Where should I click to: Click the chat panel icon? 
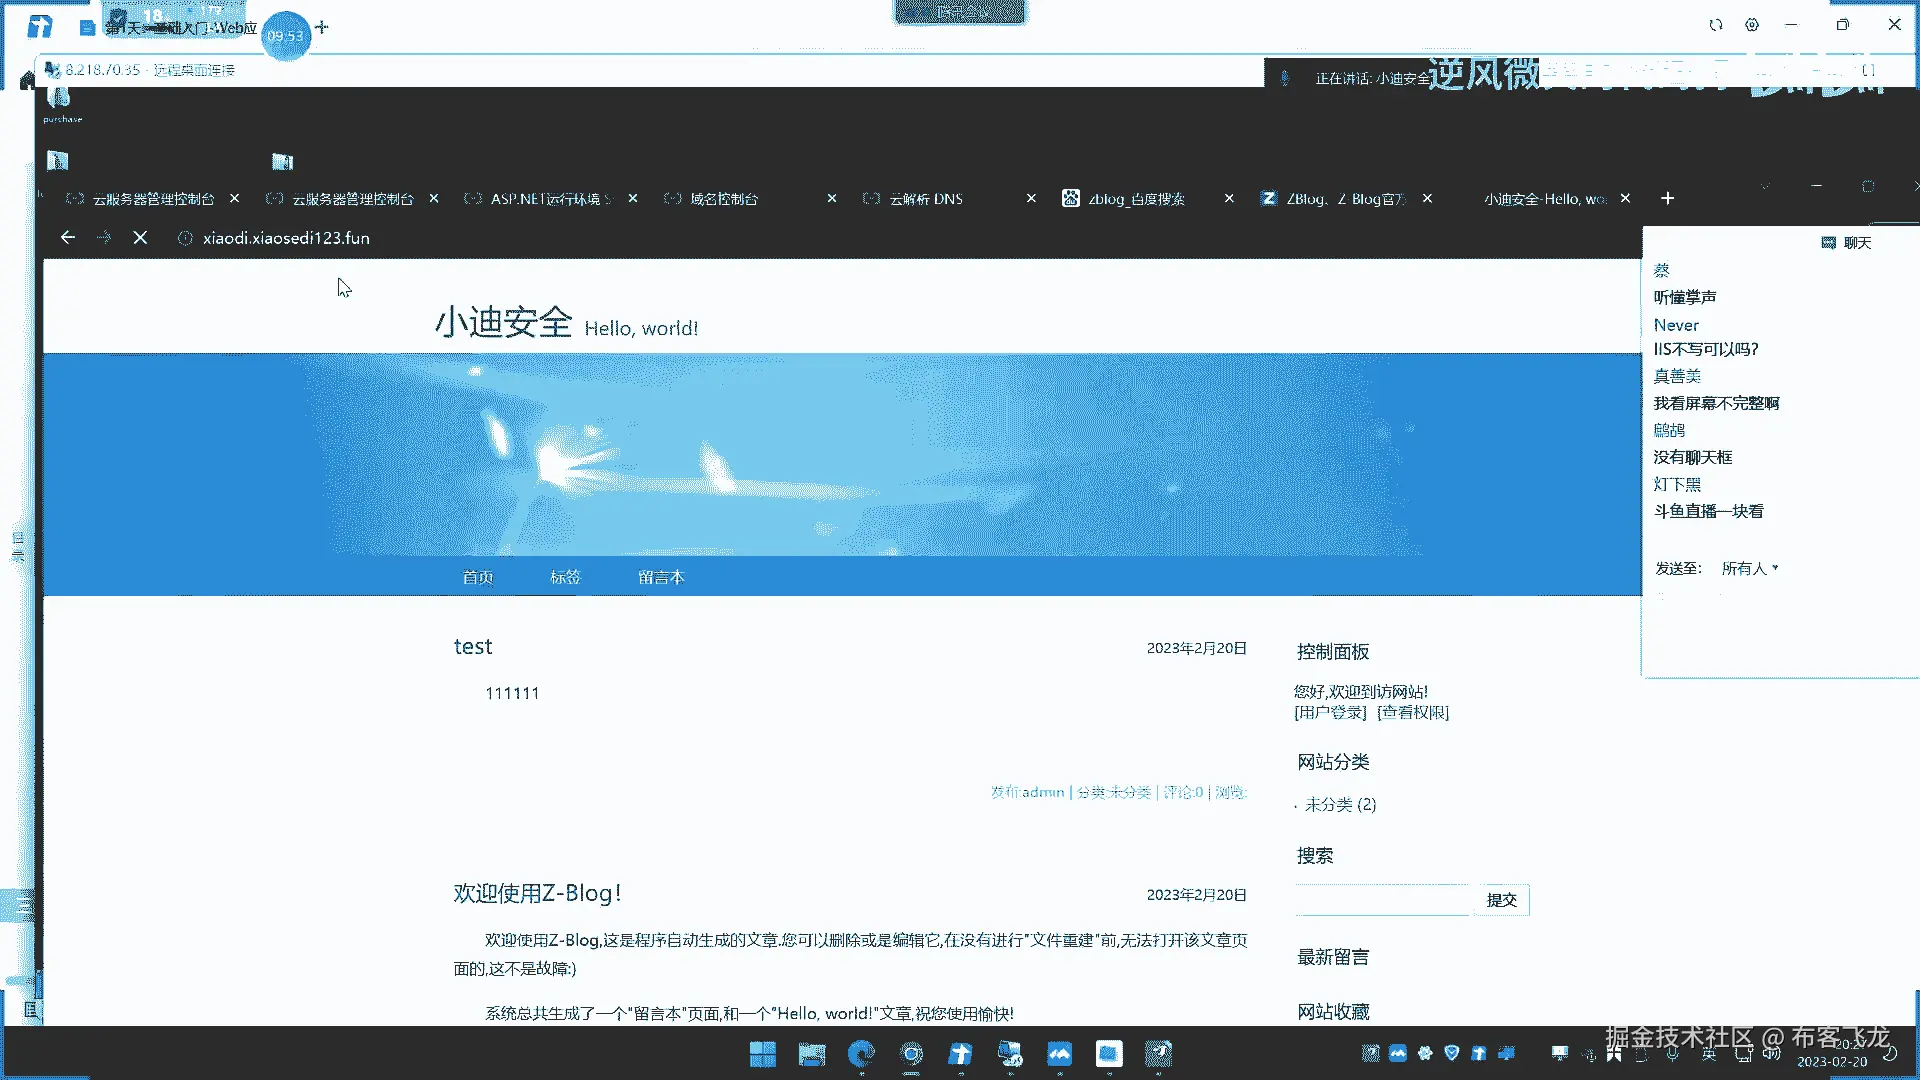click(x=1828, y=243)
